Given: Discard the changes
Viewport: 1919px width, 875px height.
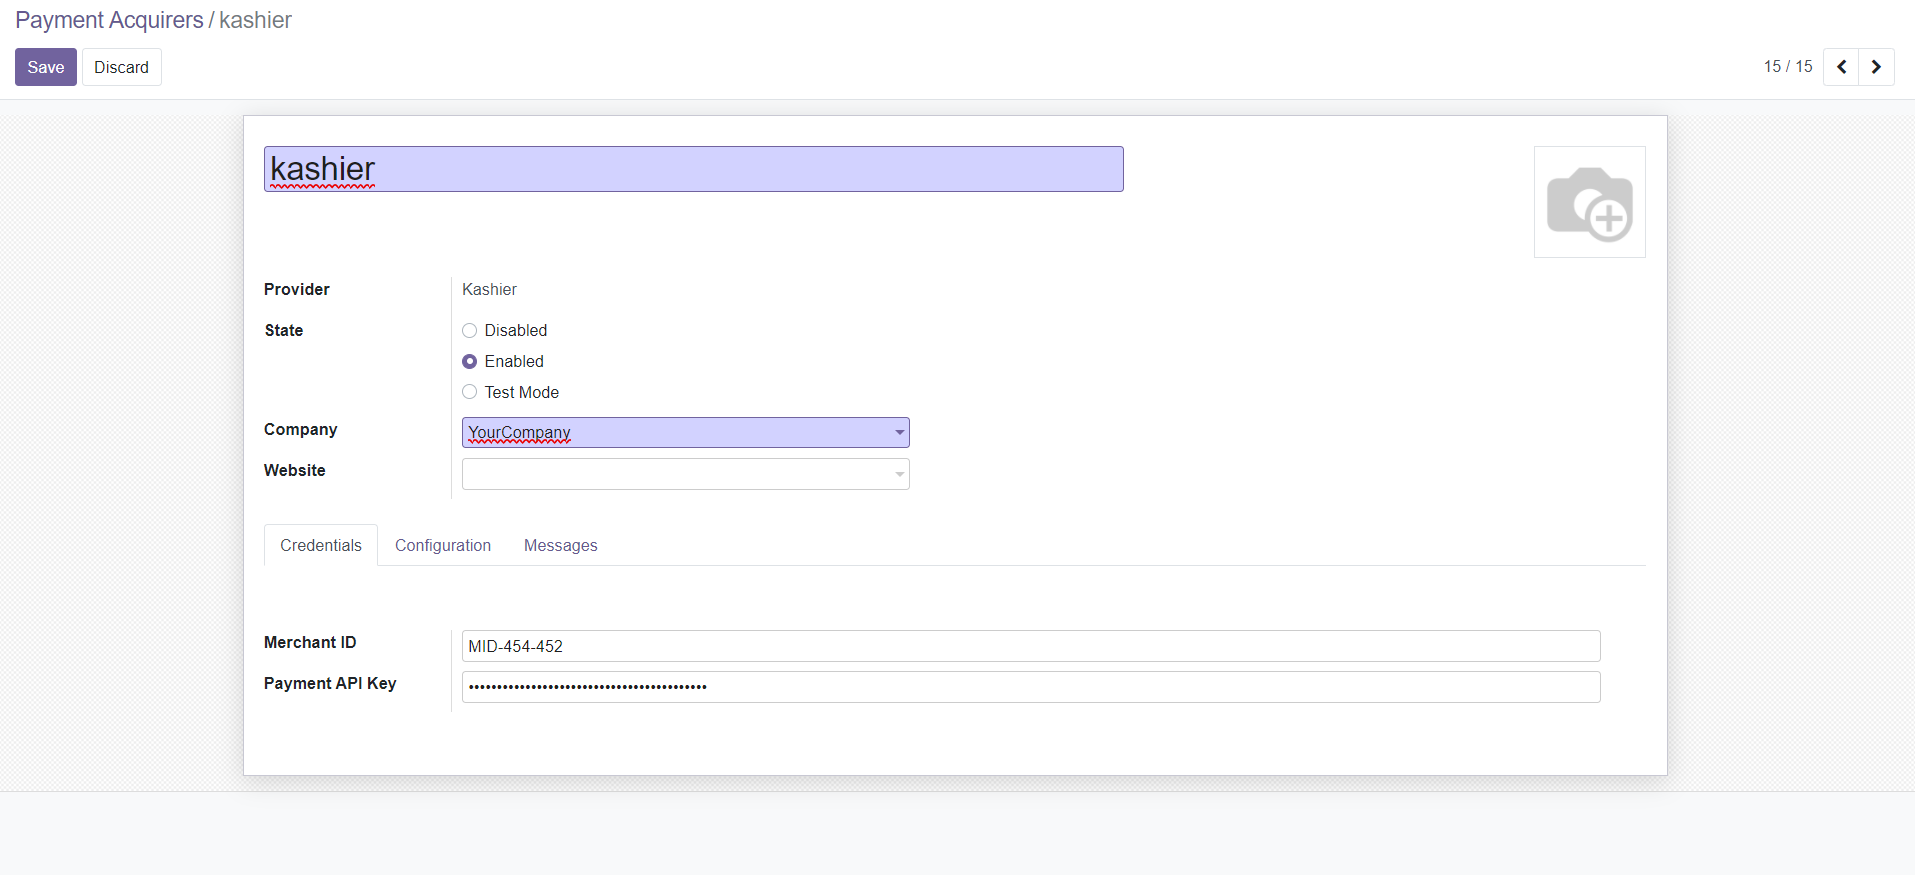Looking at the screenshot, I should [x=121, y=67].
